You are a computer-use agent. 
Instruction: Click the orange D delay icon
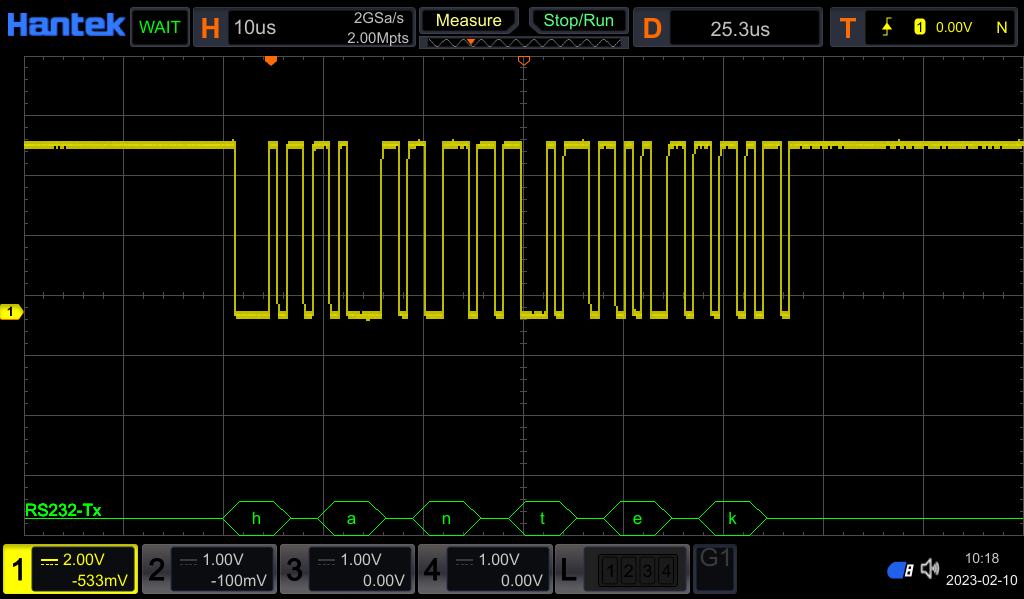click(x=652, y=28)
